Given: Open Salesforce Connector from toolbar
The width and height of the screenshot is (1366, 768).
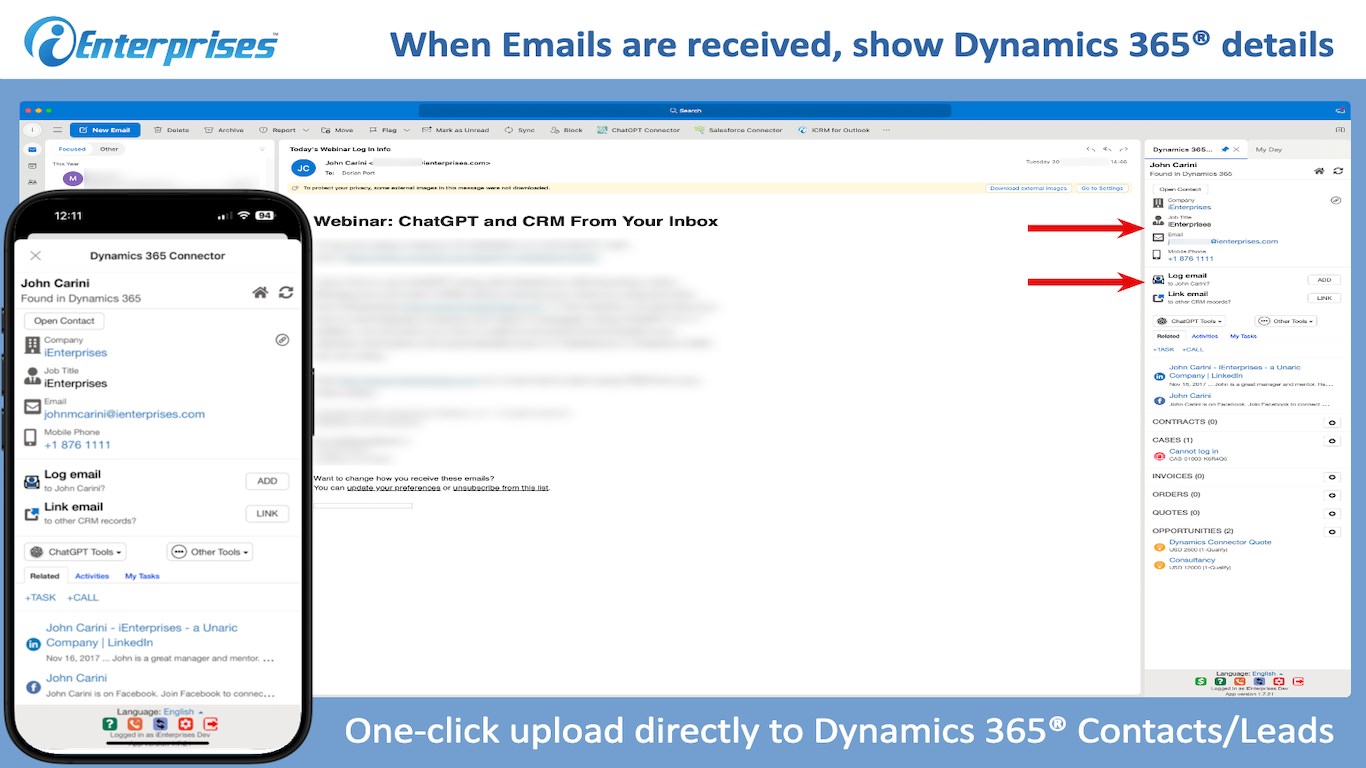Looking at the screenshot, I should coord(739,130).
